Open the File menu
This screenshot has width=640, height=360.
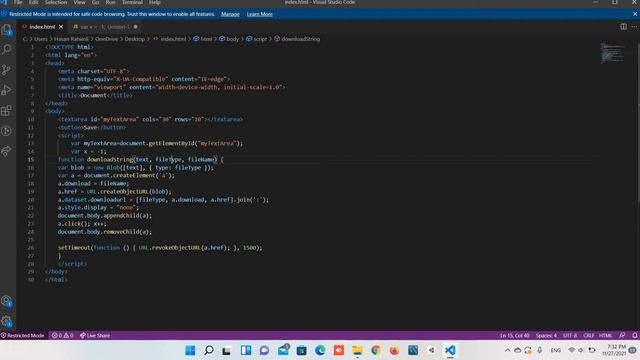[x=18, y=2]
